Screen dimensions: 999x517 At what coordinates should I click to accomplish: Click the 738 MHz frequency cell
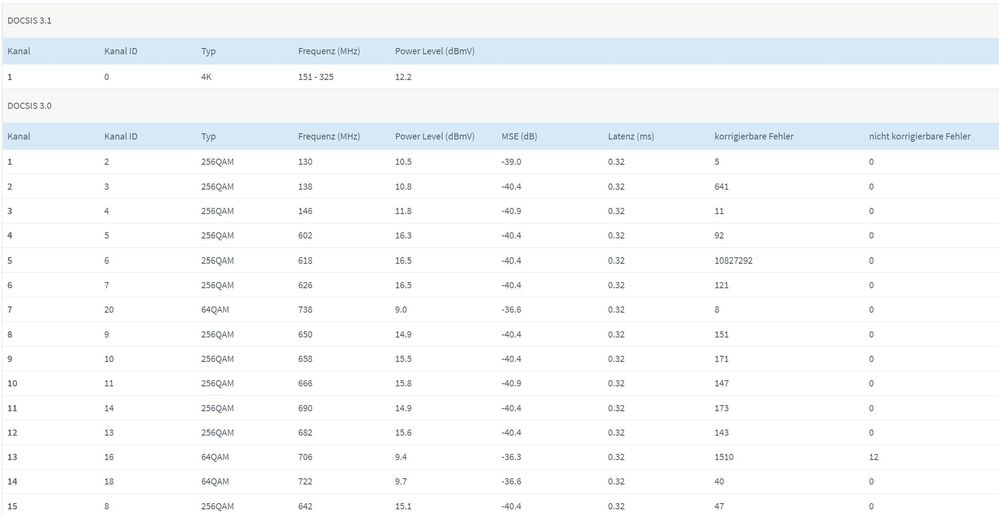[306, 309]
